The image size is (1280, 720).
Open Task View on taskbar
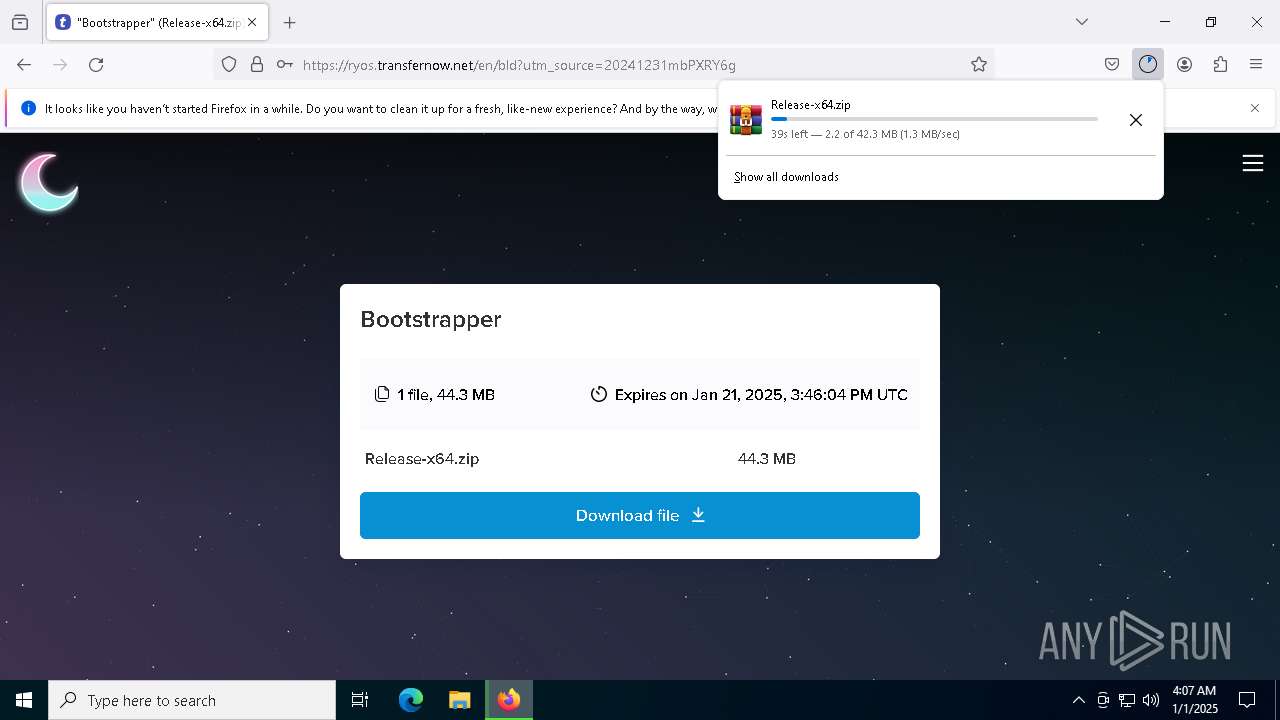tap(360, 700)
